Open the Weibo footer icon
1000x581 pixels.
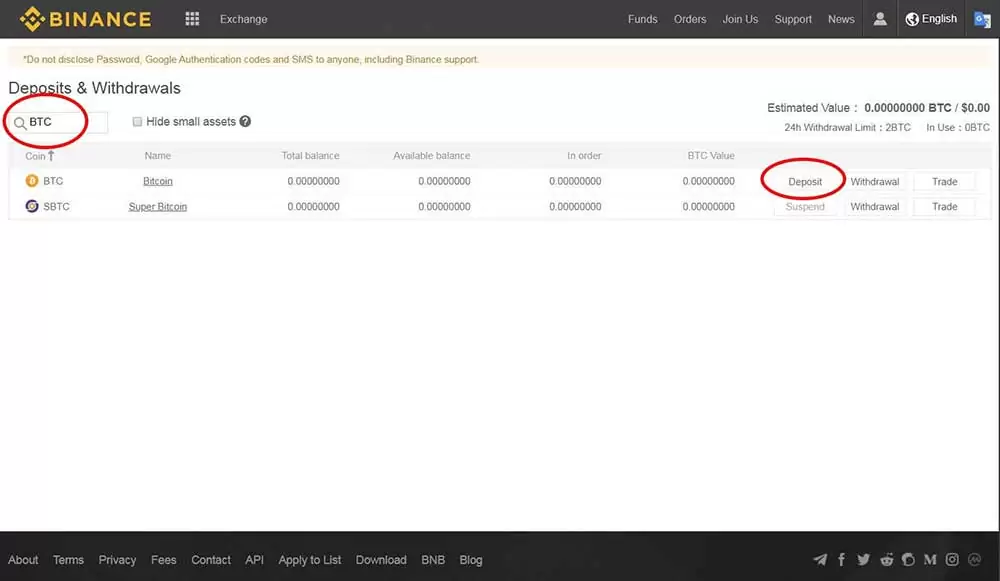coord(908,560)
